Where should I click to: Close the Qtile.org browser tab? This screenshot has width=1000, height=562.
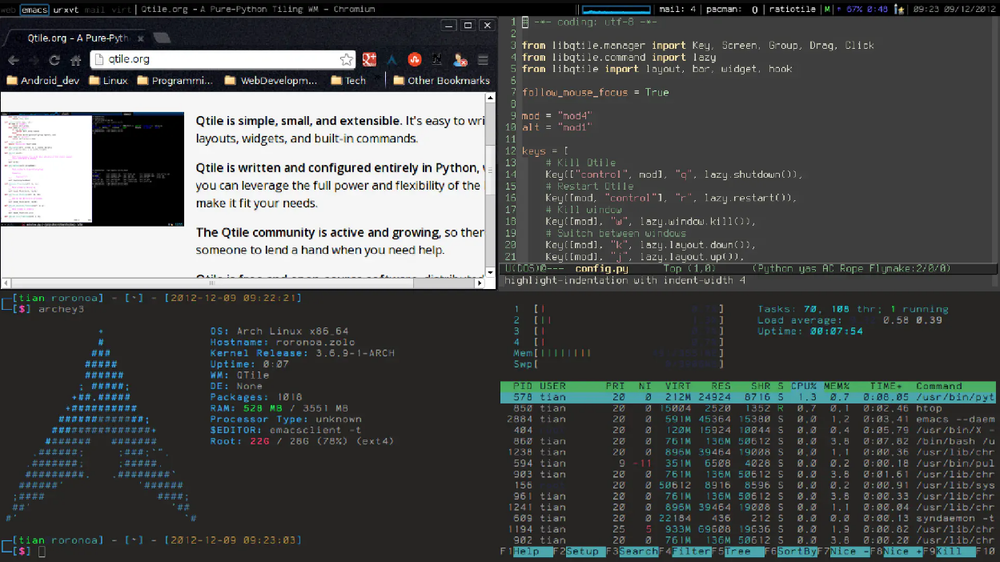click(141, 38)
